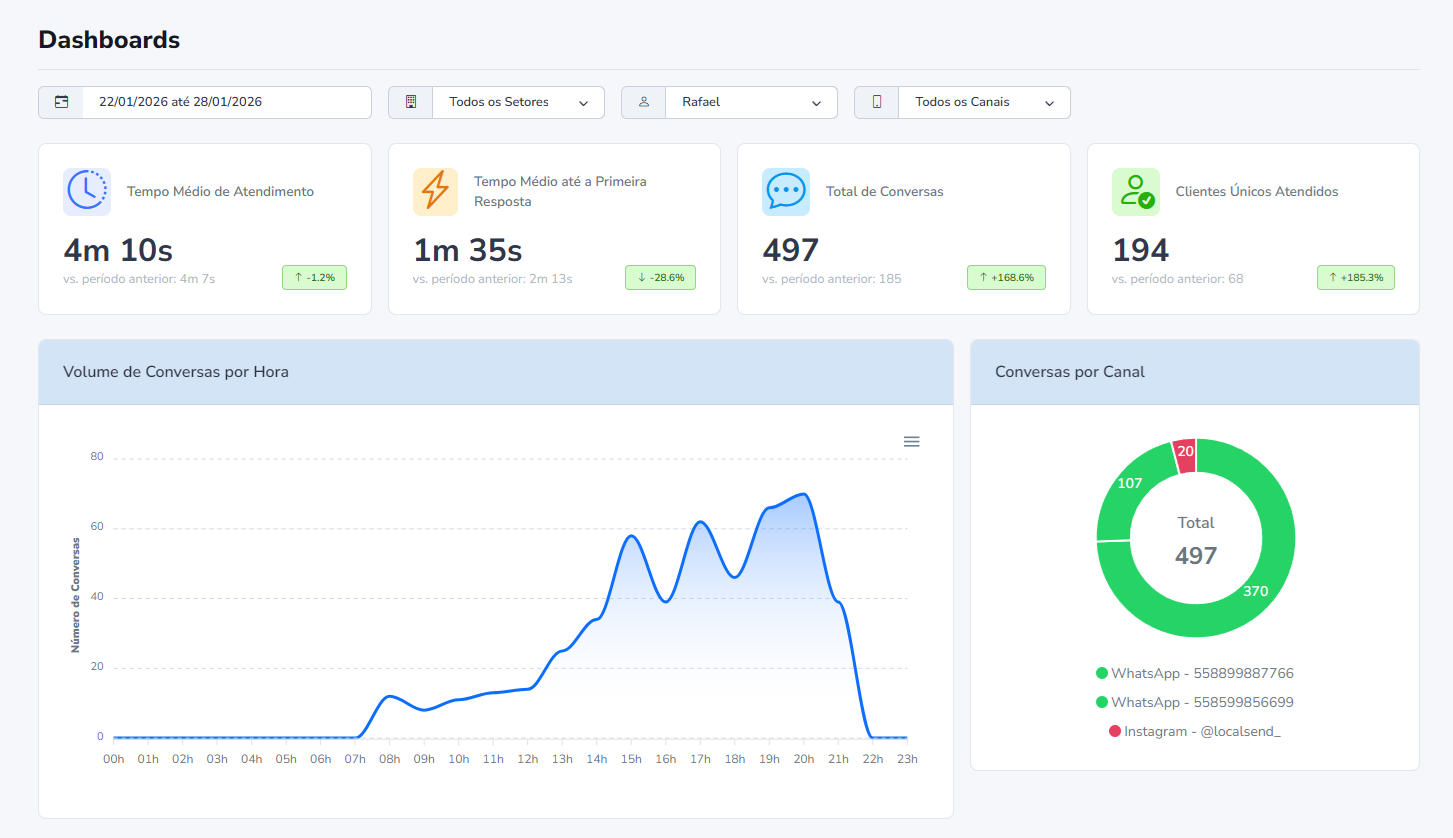1453x838 pixels.
Task: Expand the Todos os Canais dropdown
Action: click(x=984, y=102)
